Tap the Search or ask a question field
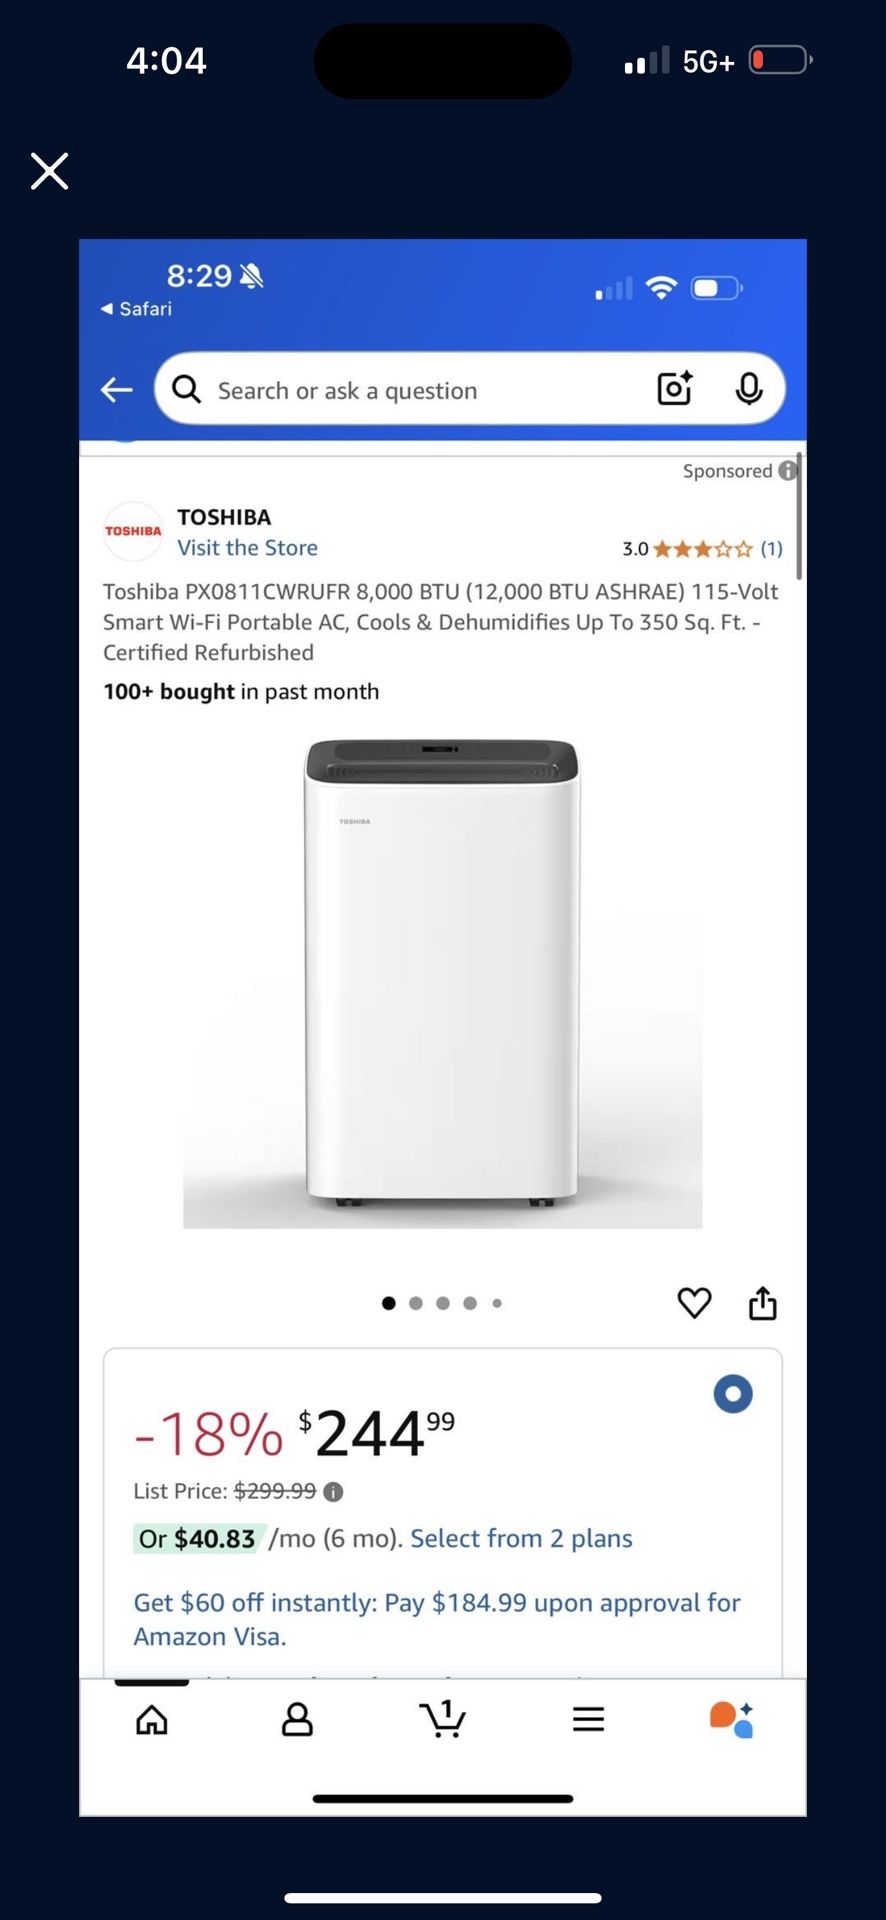Image resolution: width=886 pixels, height=1920 pixels. (x=420, y=390)
